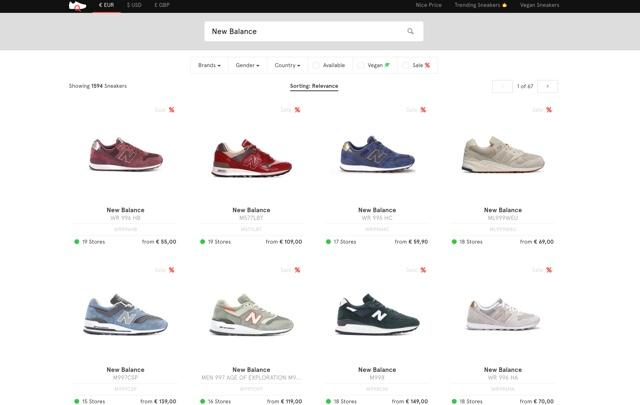This screenshot has height=405, width=640.
Task: Click price from € 69,00
Action: tap(537, 242)
